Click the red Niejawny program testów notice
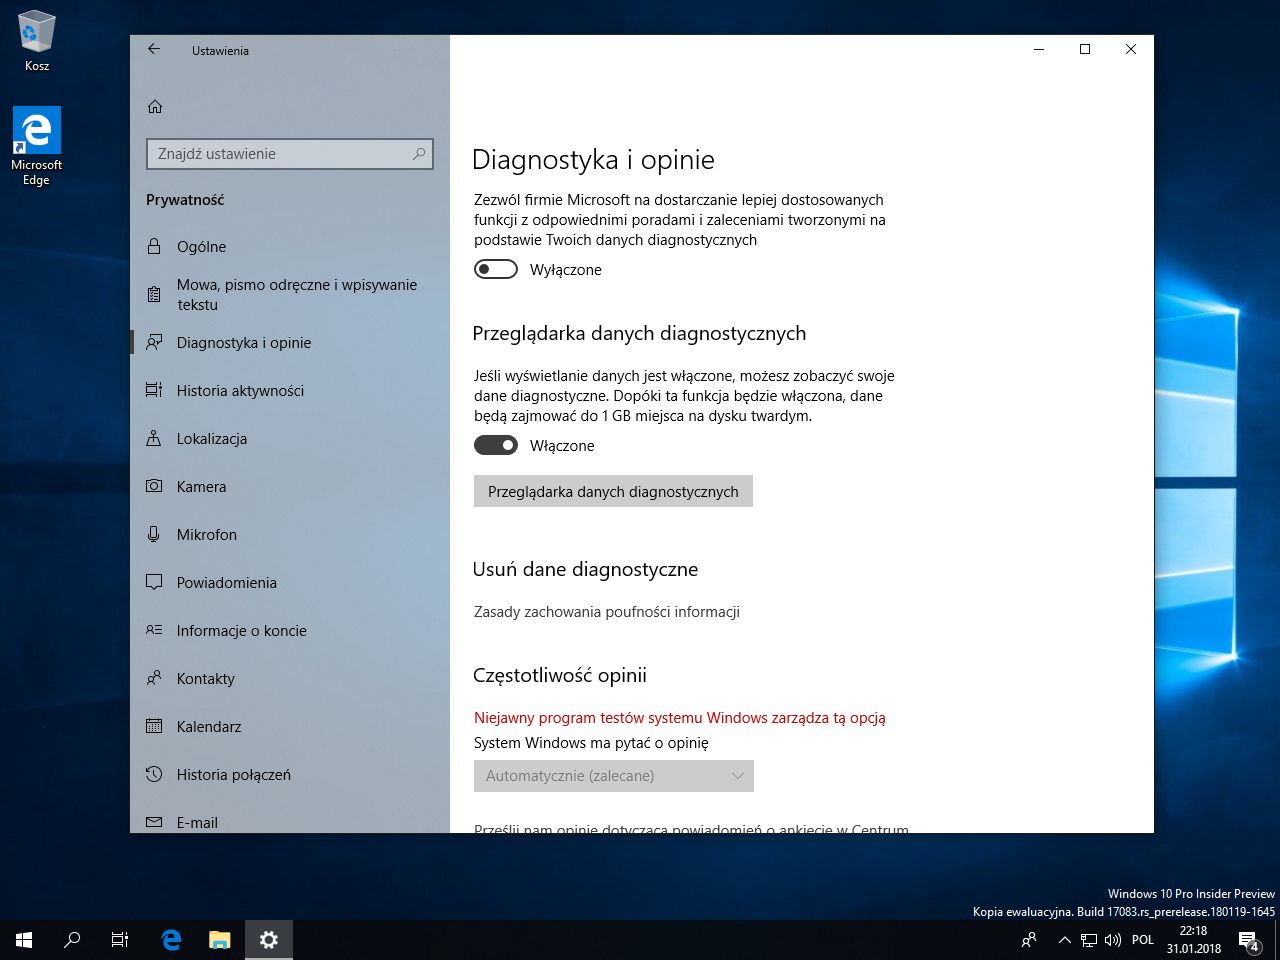1280x960 pixels. pos(680,718)
